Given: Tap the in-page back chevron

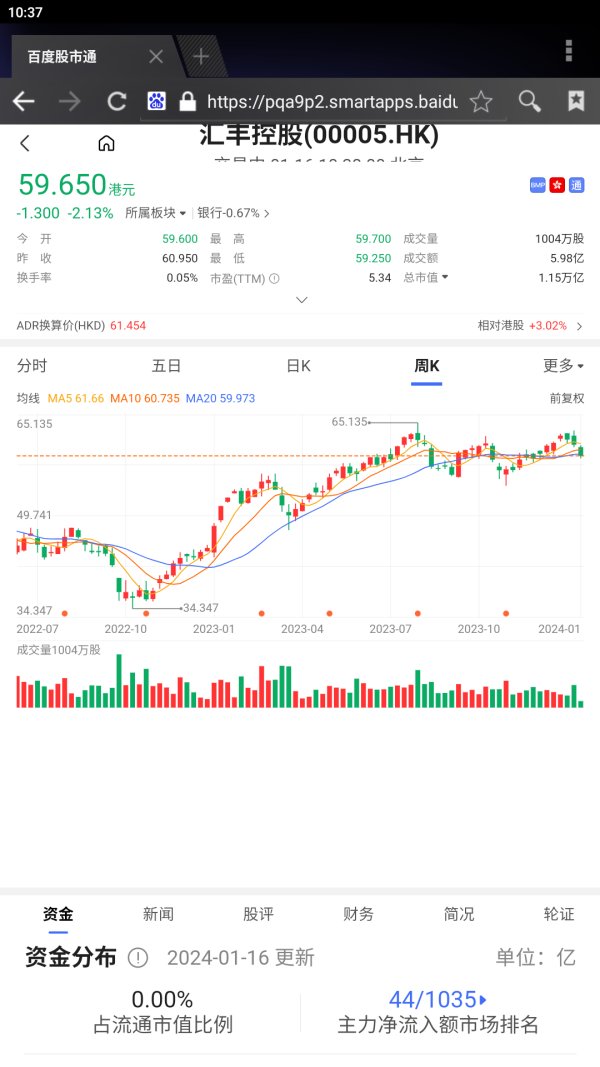Looking at the screenshot, I should (25, 144).
